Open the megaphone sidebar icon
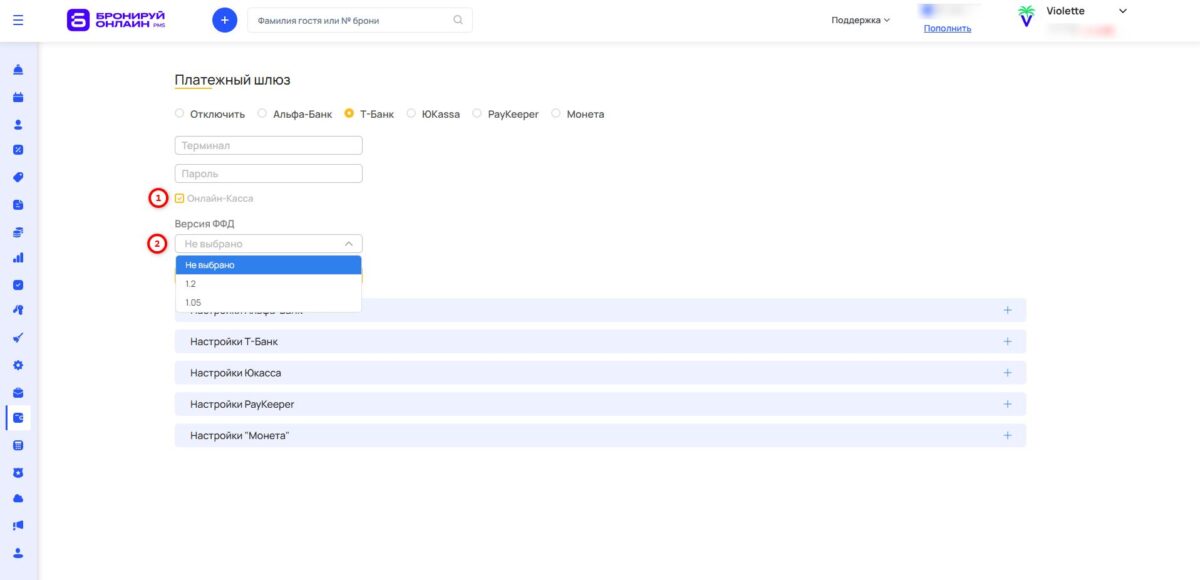The height and width of the screenshot is (580, 1200). pos(18,525)
